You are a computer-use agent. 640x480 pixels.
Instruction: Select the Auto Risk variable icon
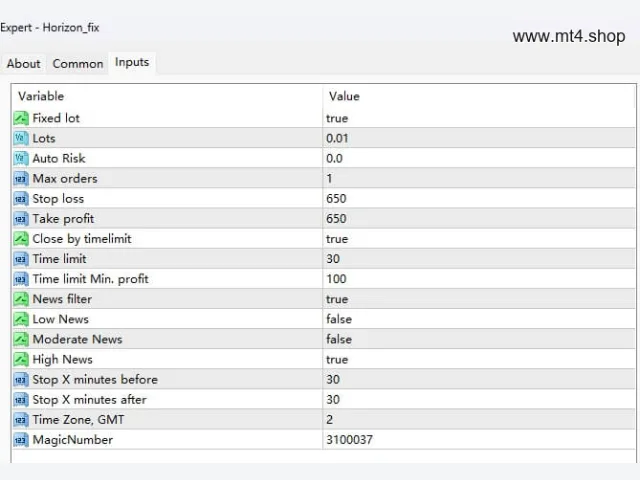click(21, 158)
